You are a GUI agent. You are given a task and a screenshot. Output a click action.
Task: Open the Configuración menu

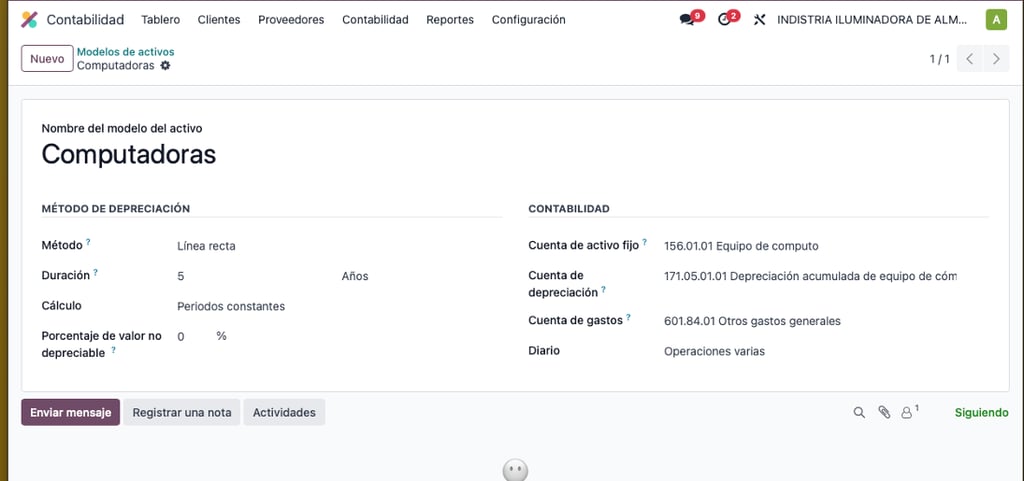coord(528,20)
